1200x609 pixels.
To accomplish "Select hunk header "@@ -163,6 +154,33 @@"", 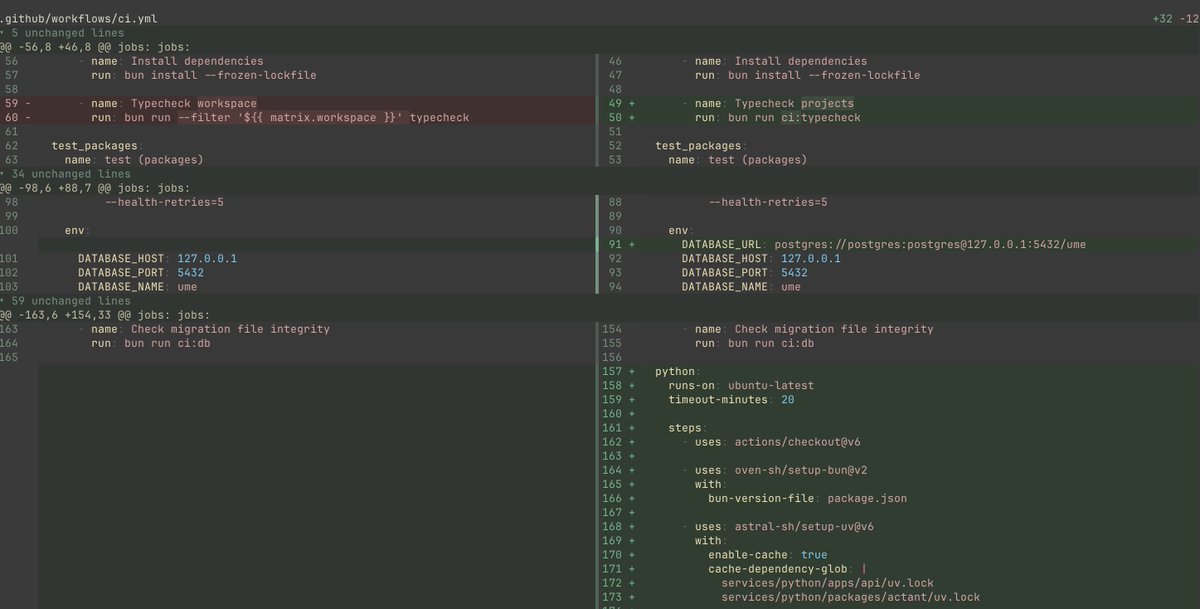I will [x=67, y=314].
